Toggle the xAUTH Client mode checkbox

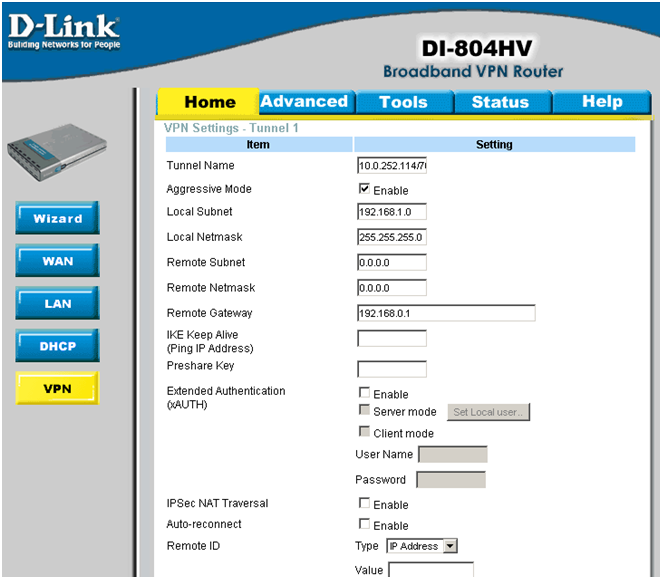pyautogui.click(x=364, y=431)
